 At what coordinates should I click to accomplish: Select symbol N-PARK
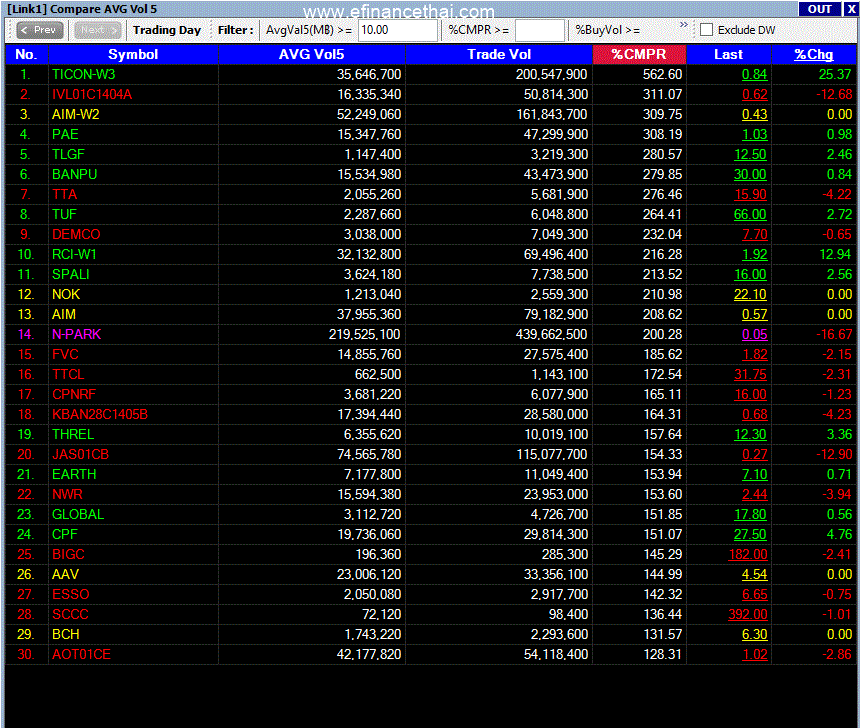coord(77,334)
